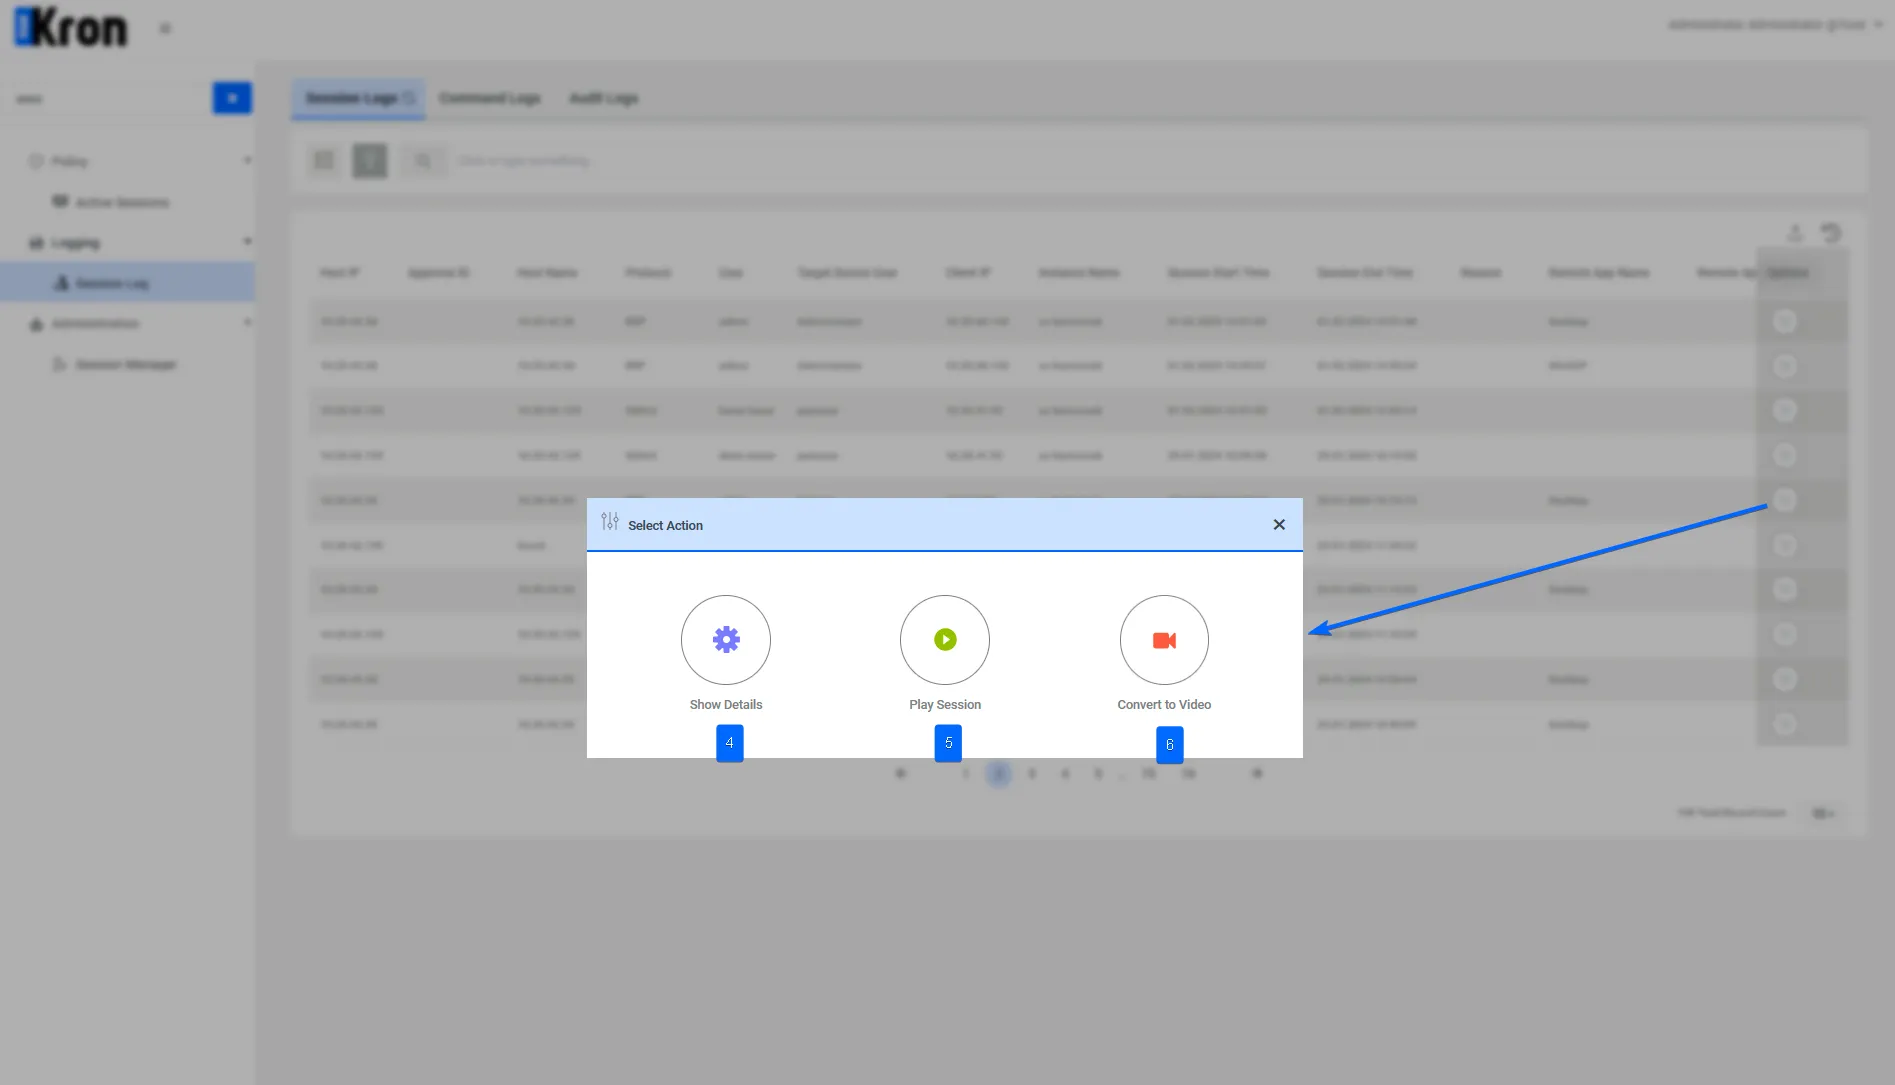Screen dimensions: 1895x1085
Task: Open options for the first table row
Action: point(1785,321)
